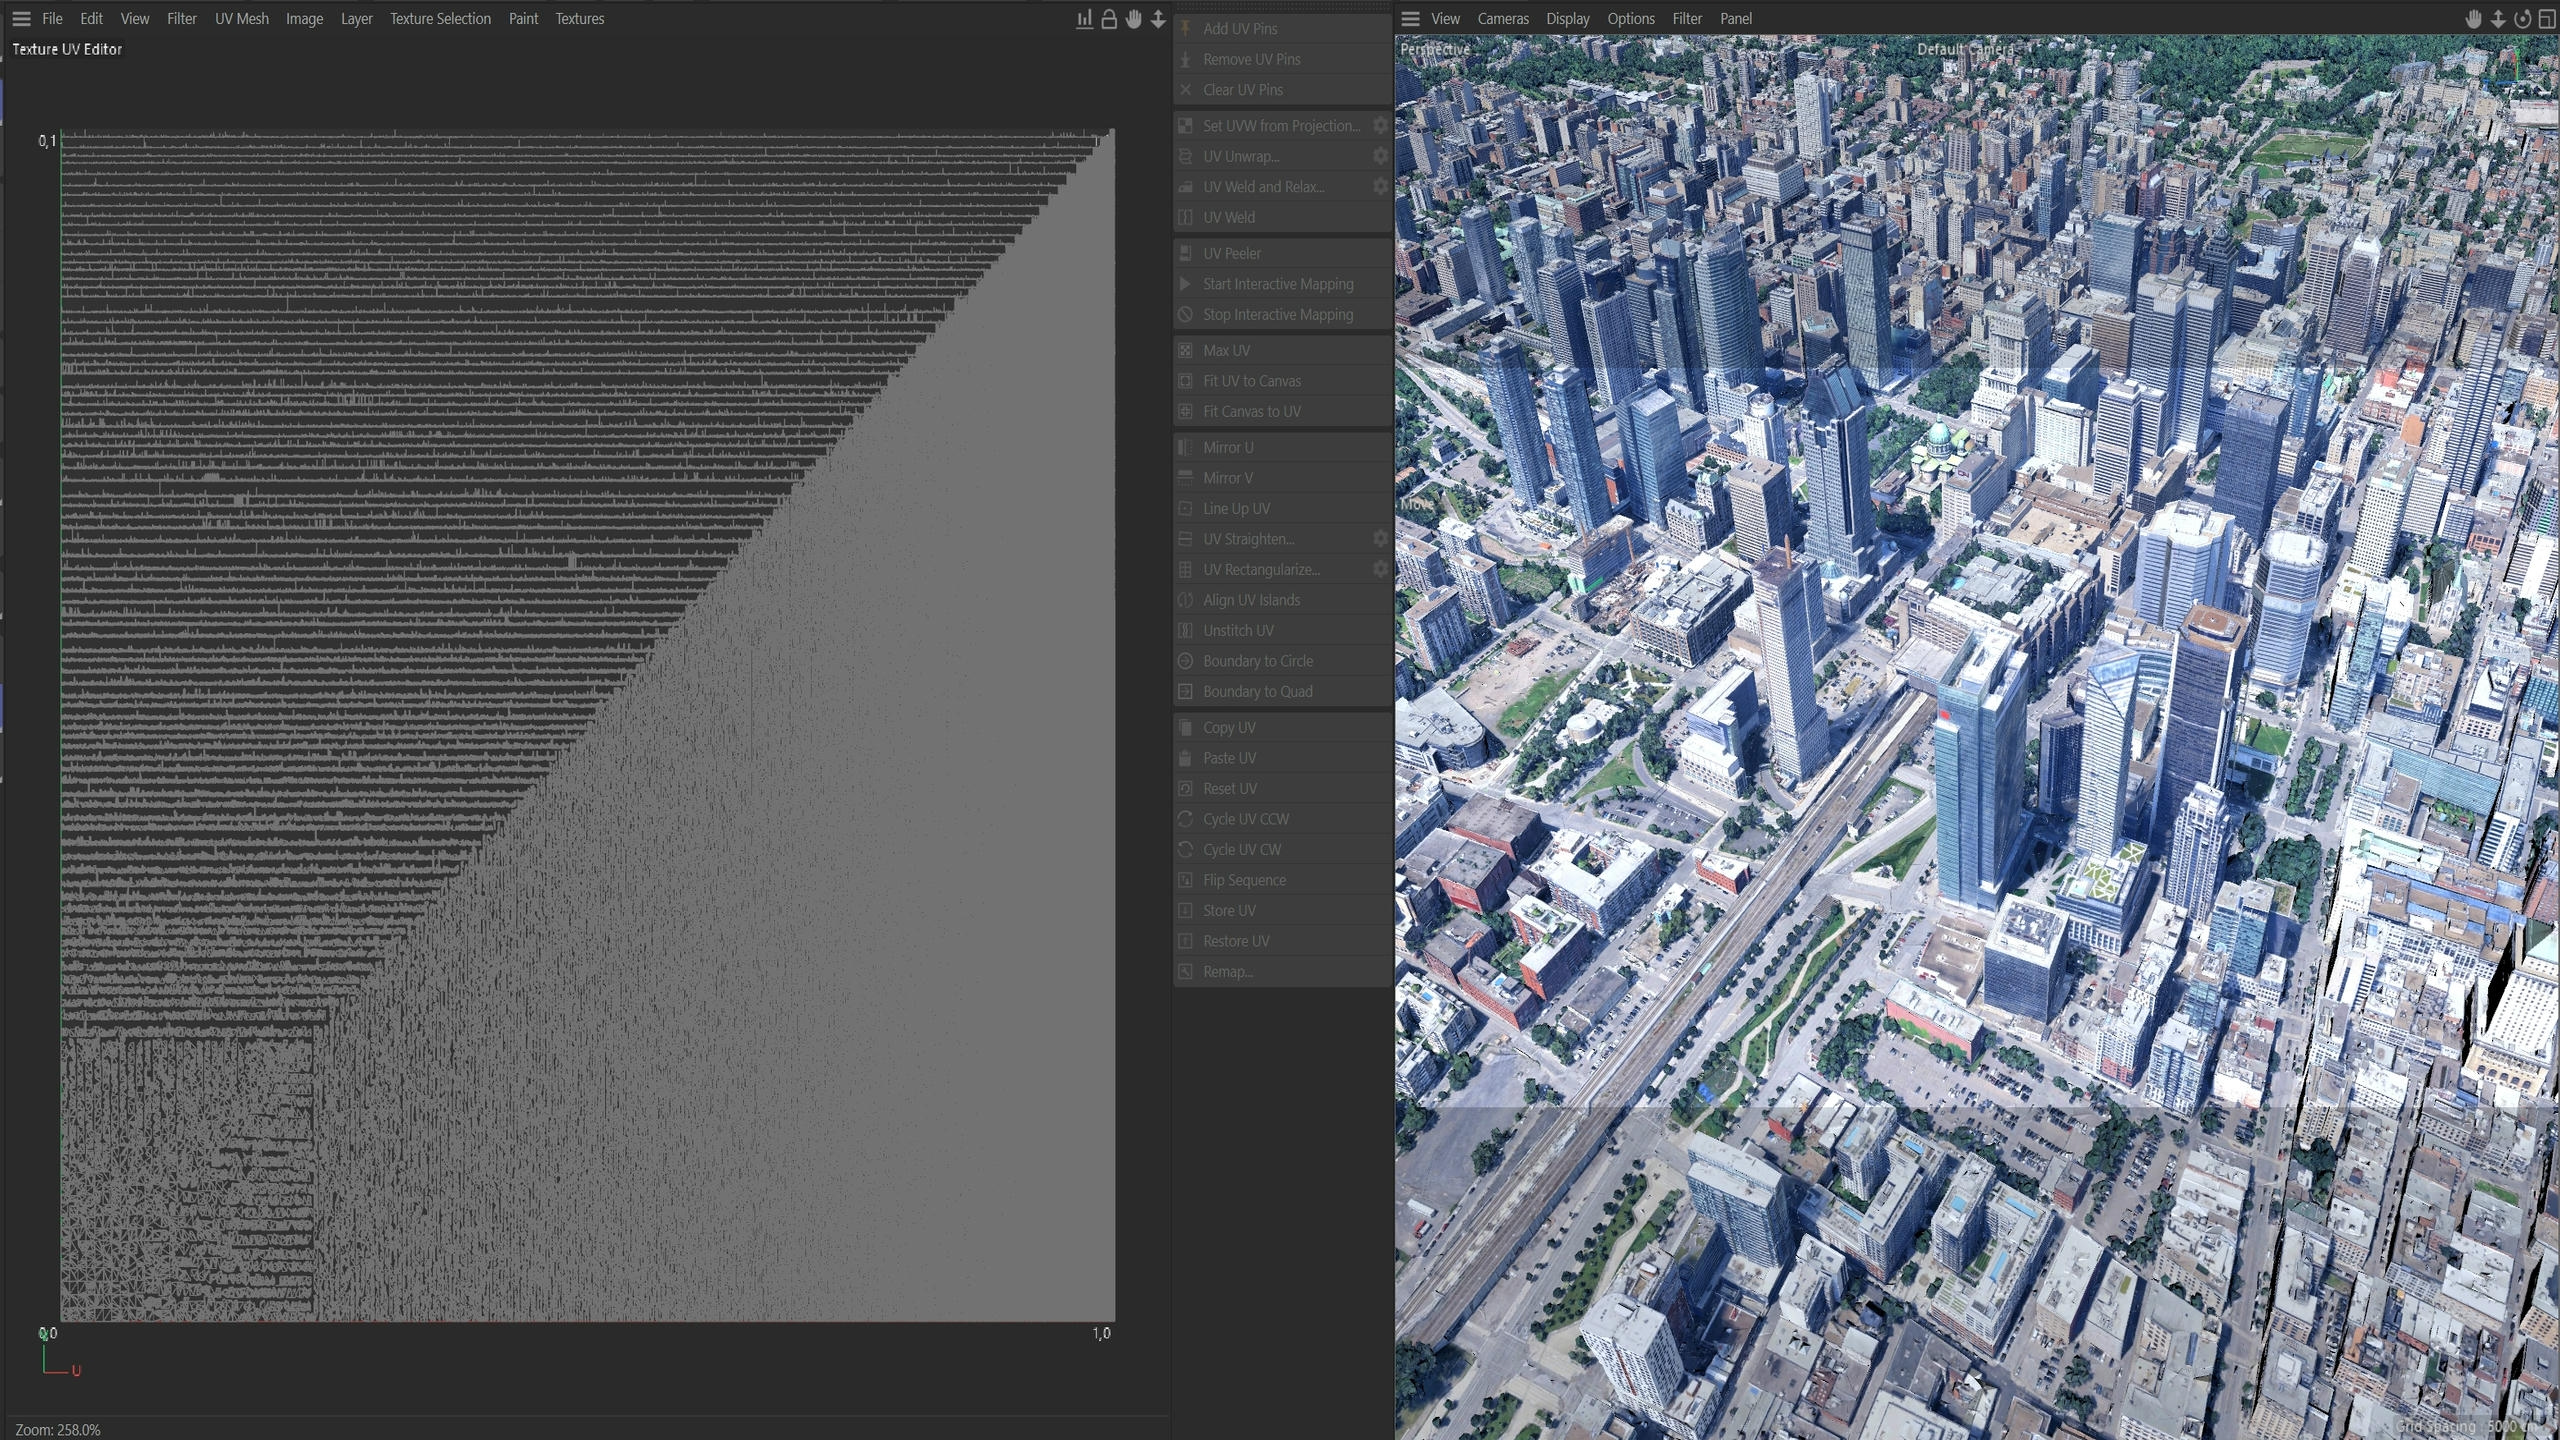This screenshot has width=2560, height=1440.
Task: Click Stop Interactive Mapping
Action: pyautogui.click(x=1282, y=315)
